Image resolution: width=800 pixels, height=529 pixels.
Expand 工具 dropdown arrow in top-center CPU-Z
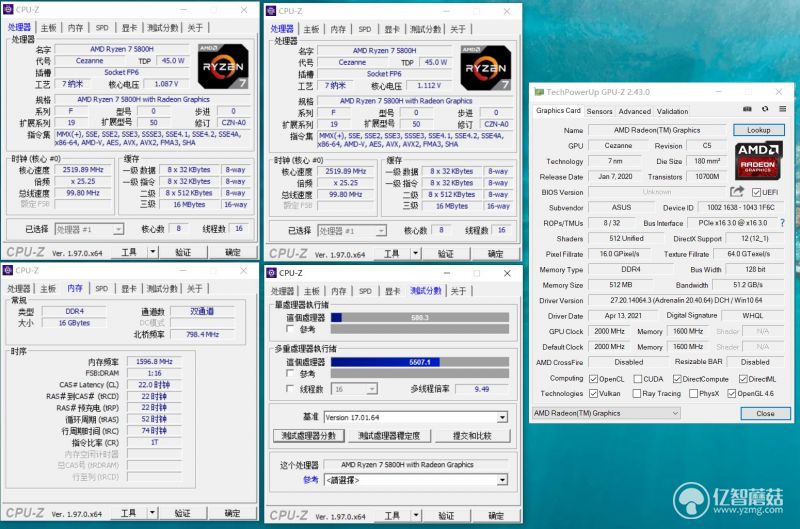pos(415,254)
